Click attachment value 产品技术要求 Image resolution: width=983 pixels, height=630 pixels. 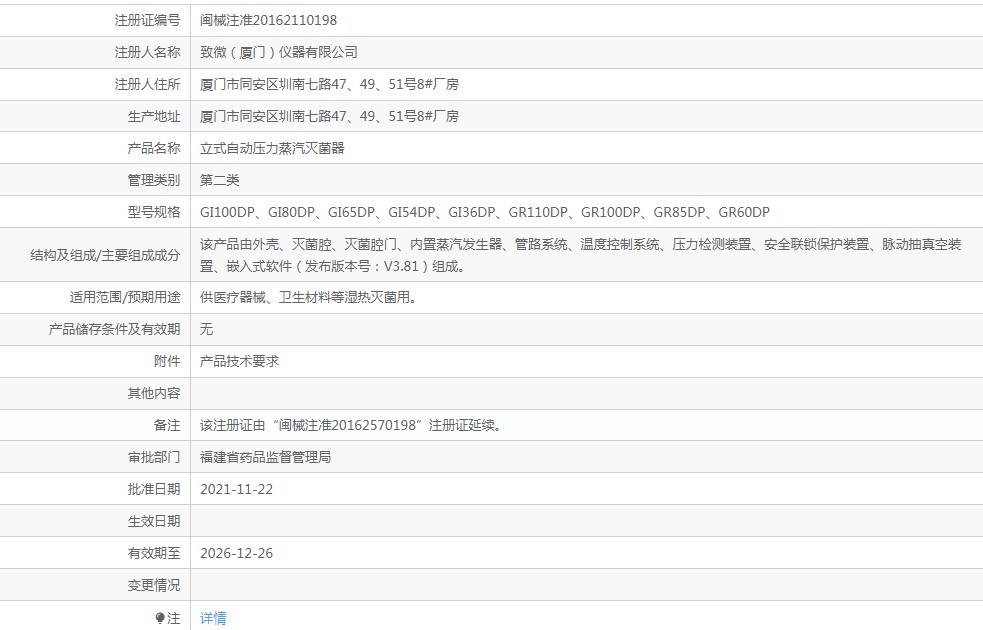(x=239, y=361)
